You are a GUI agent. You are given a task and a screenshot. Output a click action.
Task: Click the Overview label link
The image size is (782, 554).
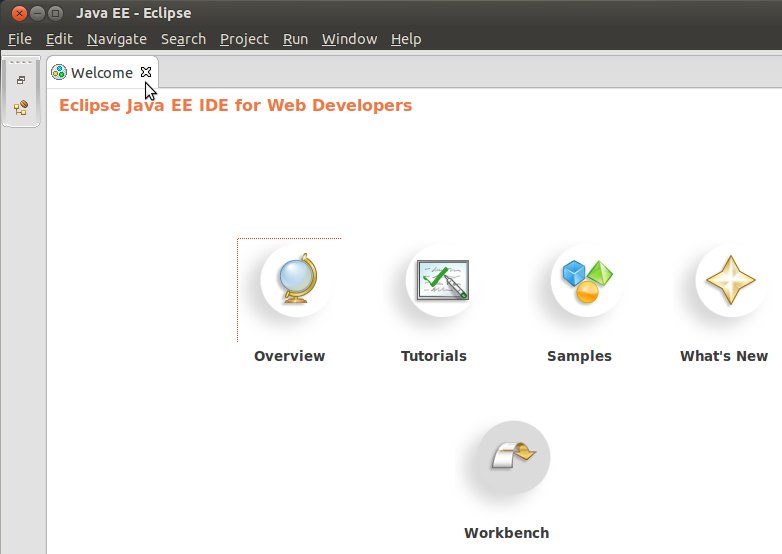(289, 356)
